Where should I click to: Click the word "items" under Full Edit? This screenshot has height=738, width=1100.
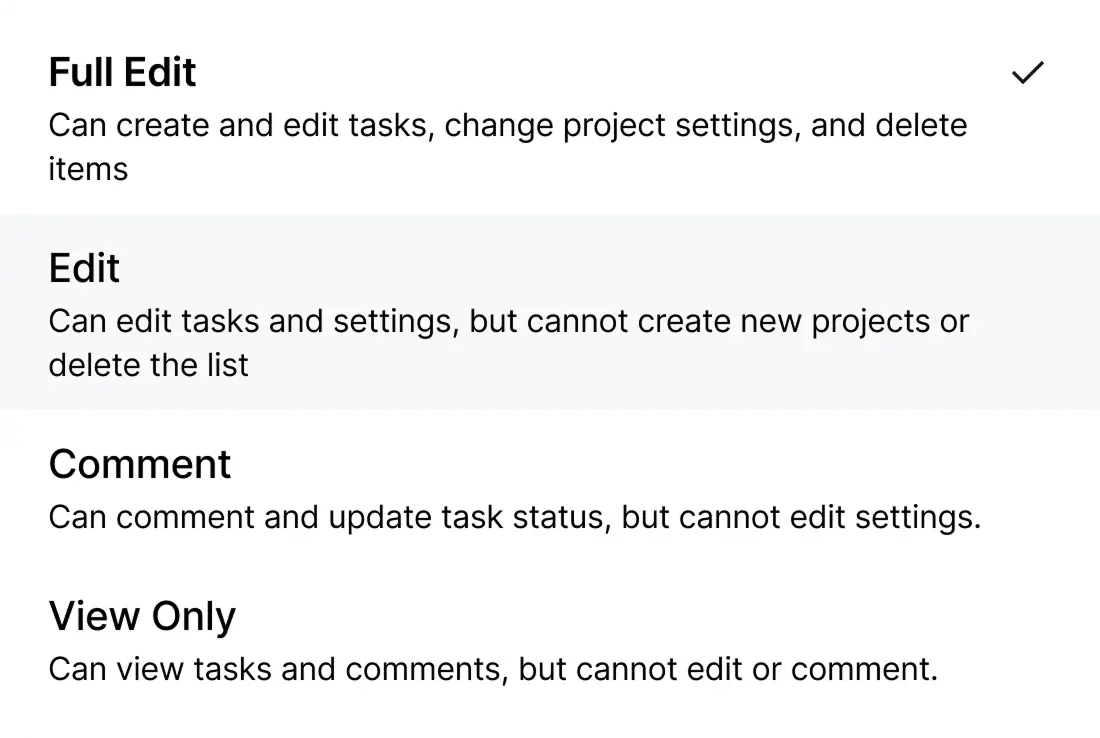(x=88, y=169)
